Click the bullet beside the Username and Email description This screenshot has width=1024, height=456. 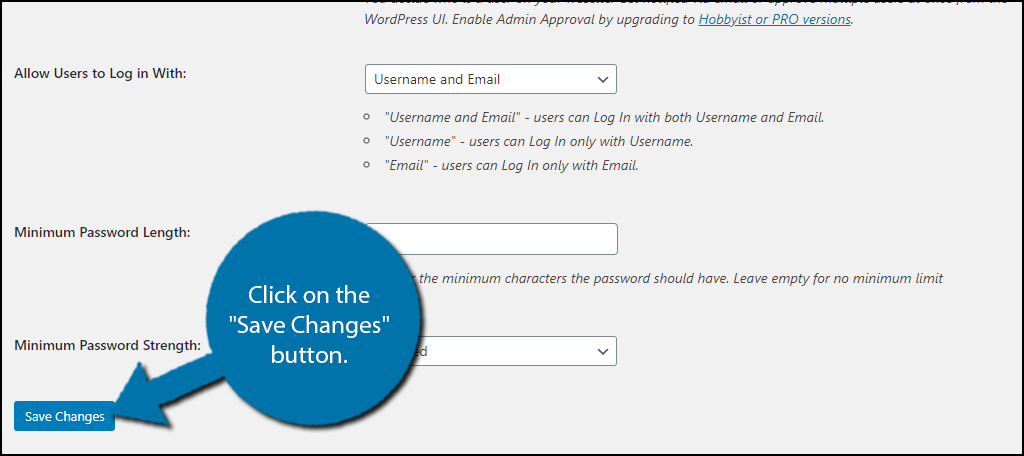coord(368,118)
